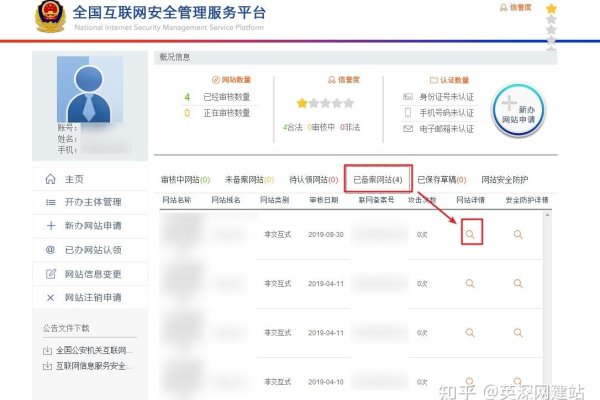Open 安全防护详情 magnifier for the second 2019-04-11 row

coord(518,333)
